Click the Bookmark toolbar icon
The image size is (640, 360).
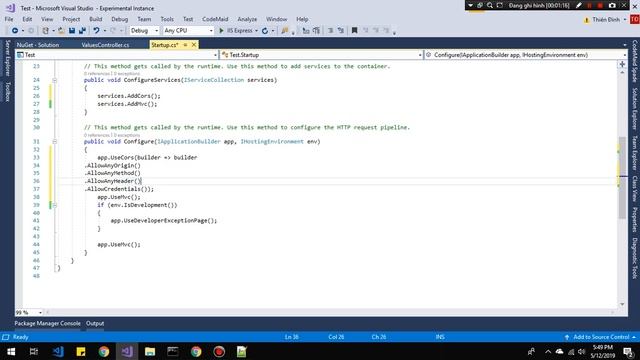click(x=354, y=31)
